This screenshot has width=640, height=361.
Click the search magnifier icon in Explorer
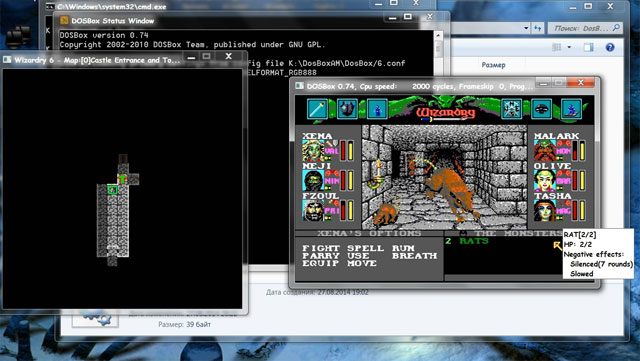pos(616,28)
